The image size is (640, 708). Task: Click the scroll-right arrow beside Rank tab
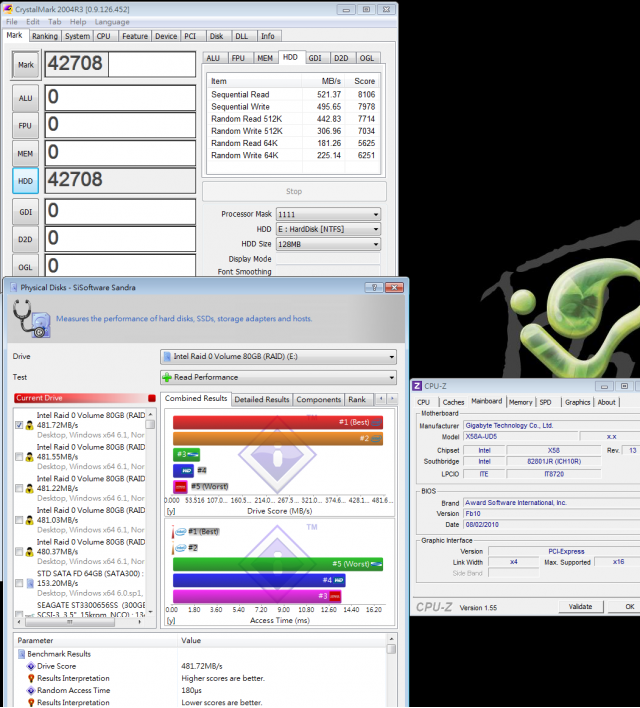tap(392, 399)
